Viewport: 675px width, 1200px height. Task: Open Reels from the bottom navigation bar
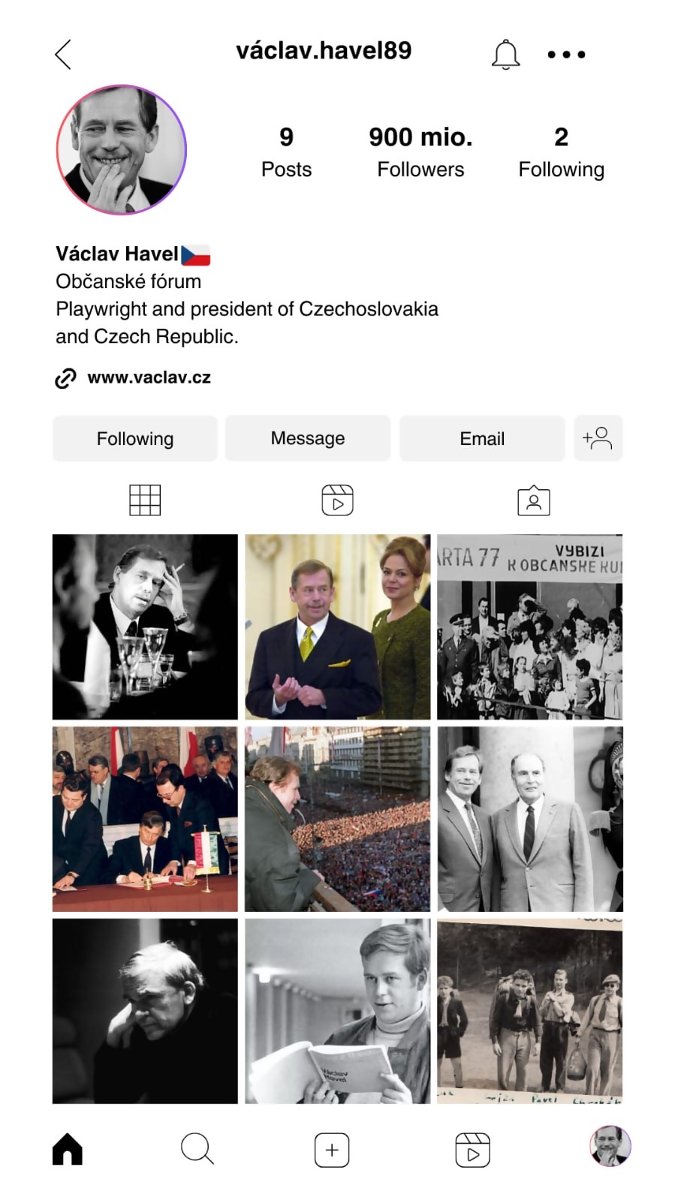[x=472, y=1150]
